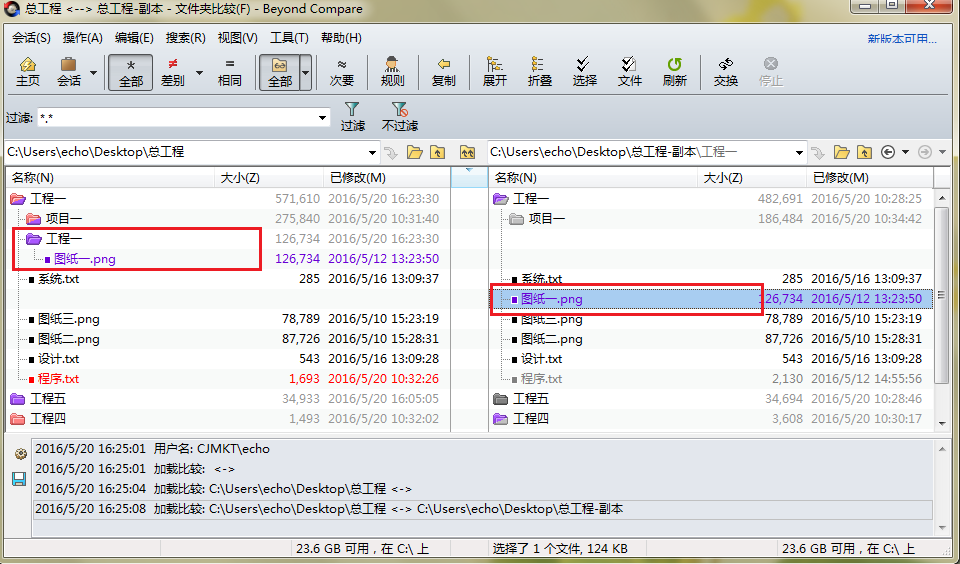Expand all folders with 展开
This screenshot has width=960, height=564.
pyautogui.click(x=495, y=72)
